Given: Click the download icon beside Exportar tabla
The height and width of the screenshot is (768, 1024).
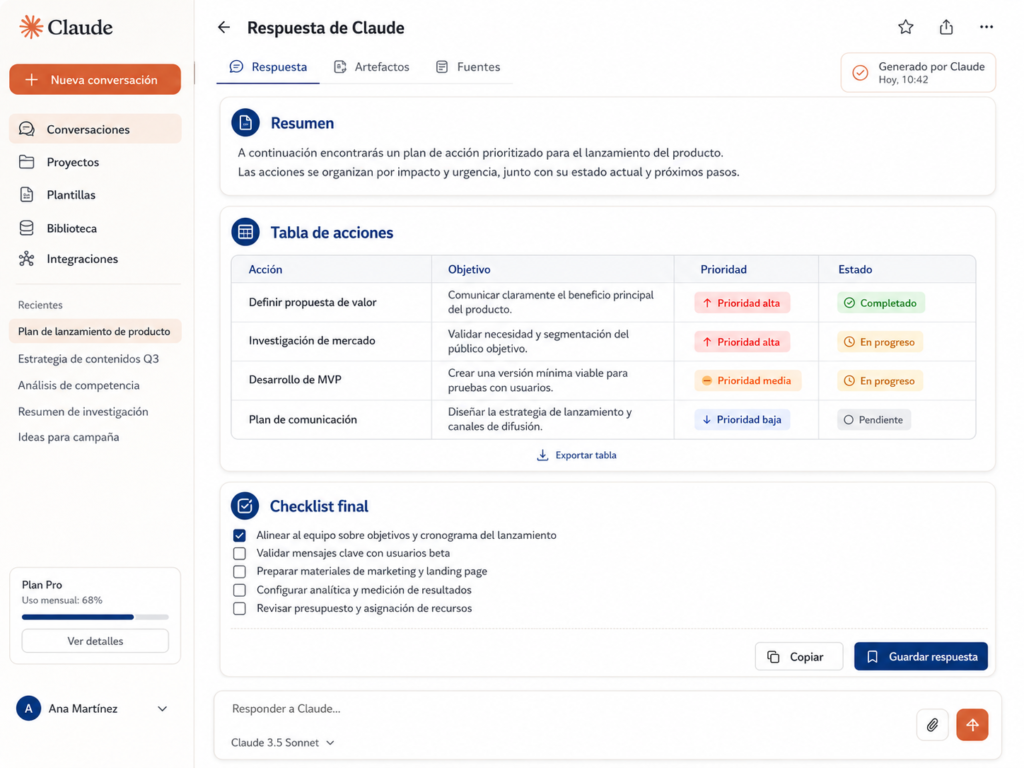Looking at the screenshot, I should coord(542,455).
